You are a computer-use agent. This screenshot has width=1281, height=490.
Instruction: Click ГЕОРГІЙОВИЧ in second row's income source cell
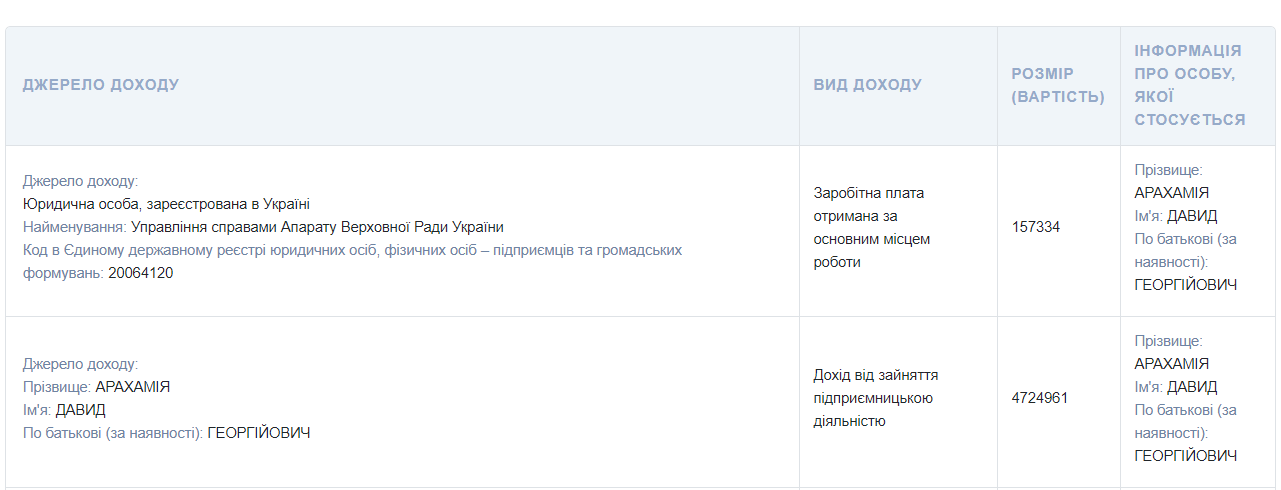(258, 433)
